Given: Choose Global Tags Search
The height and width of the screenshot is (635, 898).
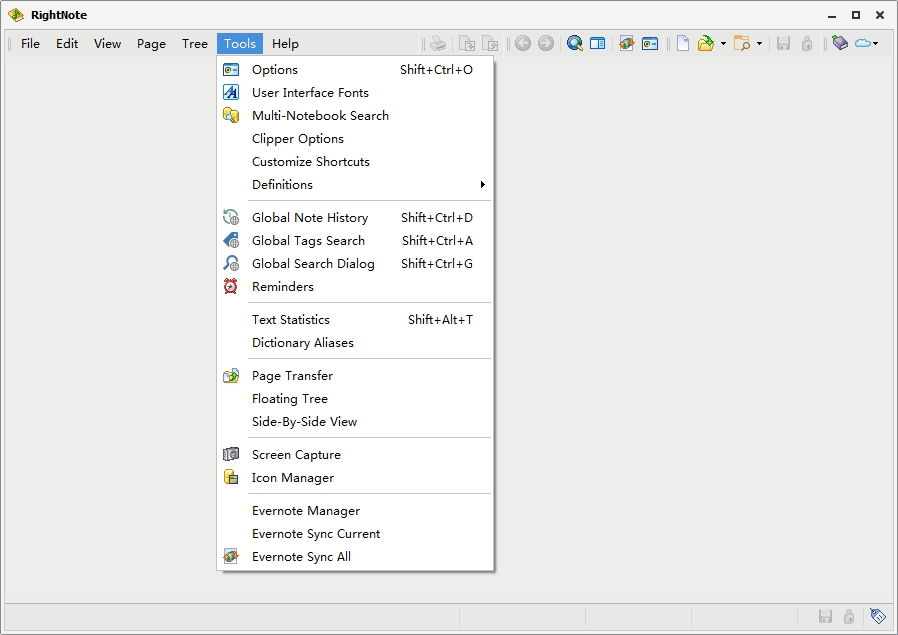Looking at the screenshot, I should point(355,240).
